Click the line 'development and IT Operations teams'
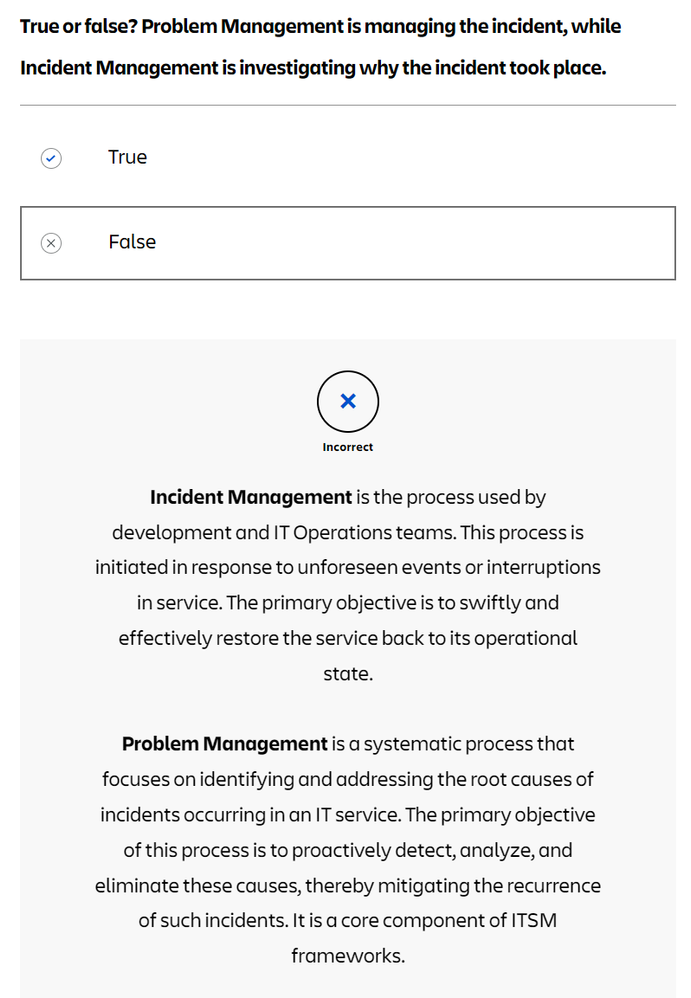The image size is (691, 998). click(x=348, y=532)
